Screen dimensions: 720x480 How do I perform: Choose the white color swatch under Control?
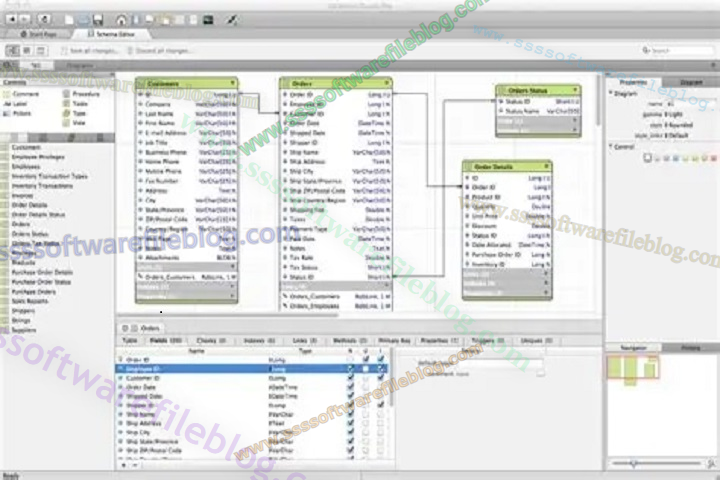(x=647, y=158)
